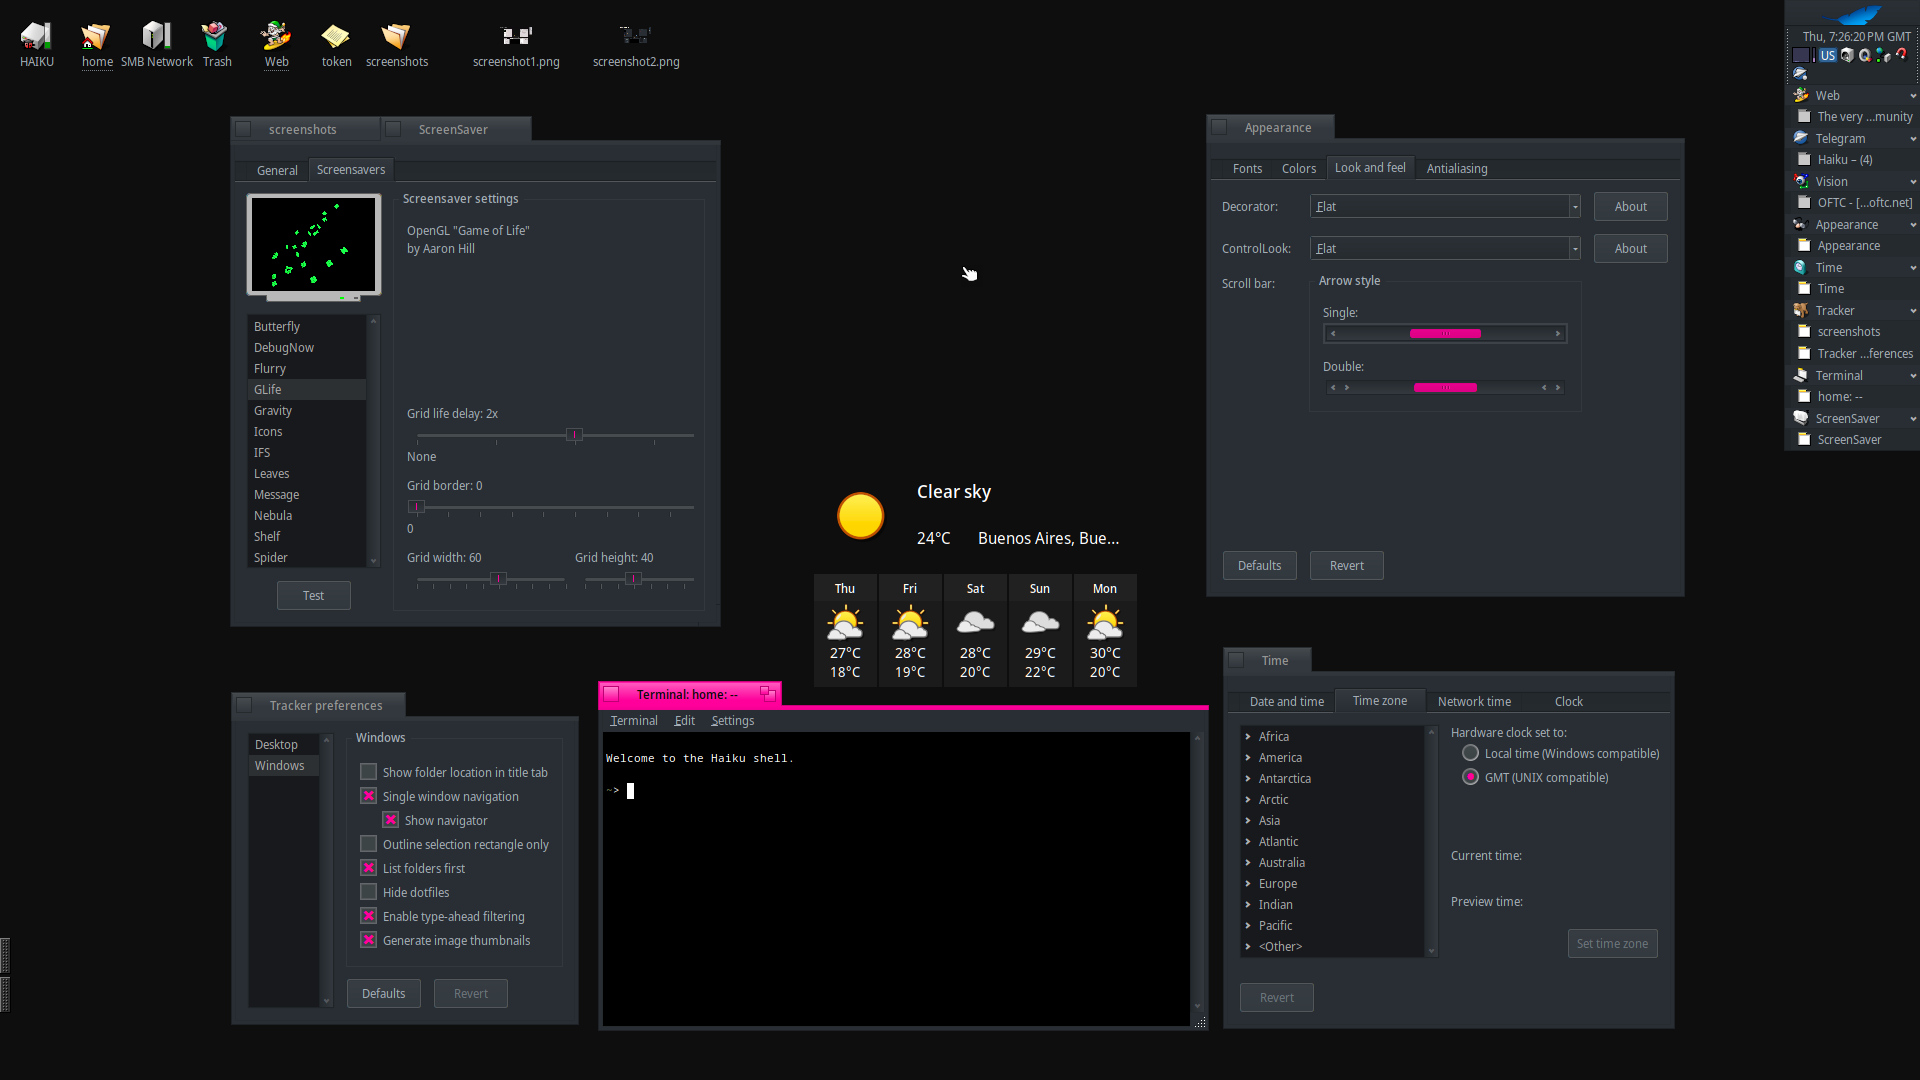This screenshot has height=1080, width=1920.
Task: Click About button next to Decorator
Action: click(x=1630, y=206)
